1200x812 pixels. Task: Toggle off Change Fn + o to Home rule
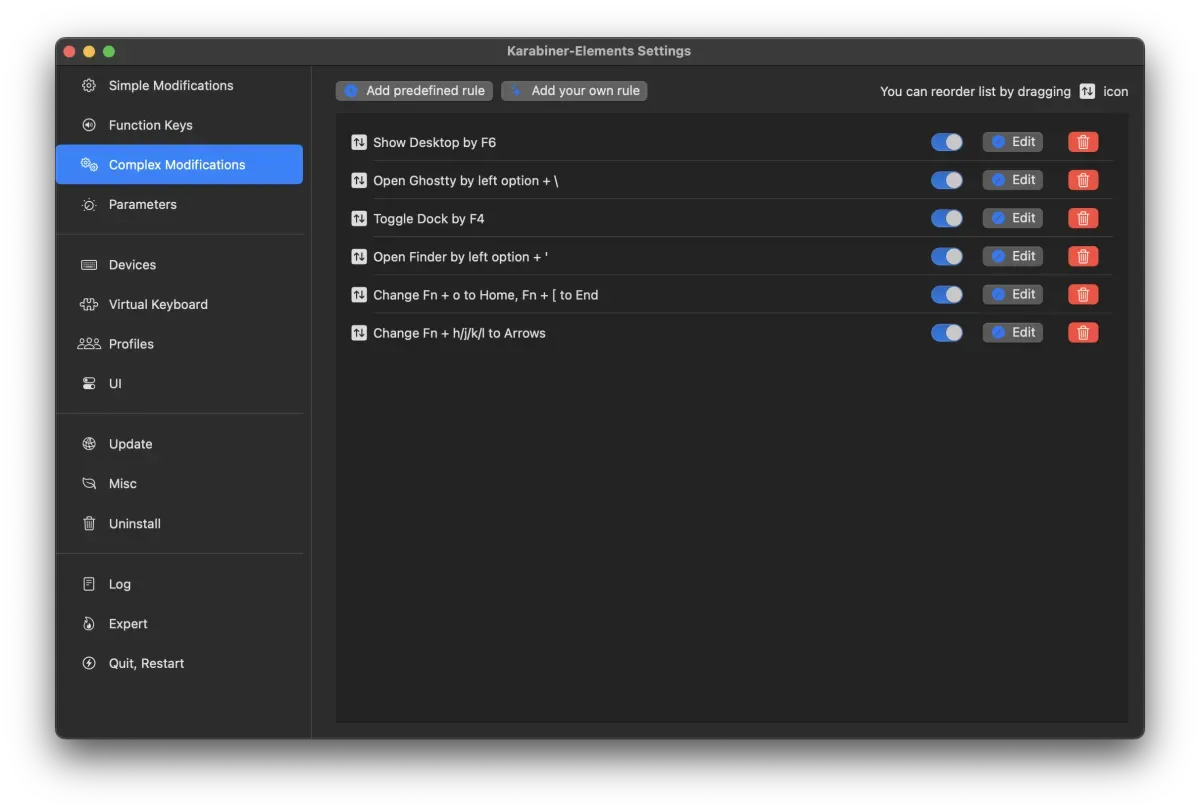point(946,295)
